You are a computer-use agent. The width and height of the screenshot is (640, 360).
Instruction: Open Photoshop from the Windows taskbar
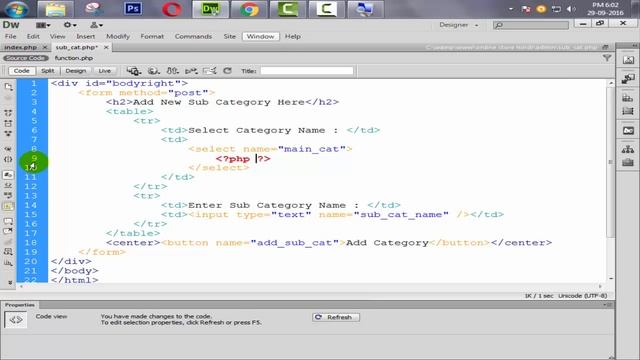click(x=133, y=9)
